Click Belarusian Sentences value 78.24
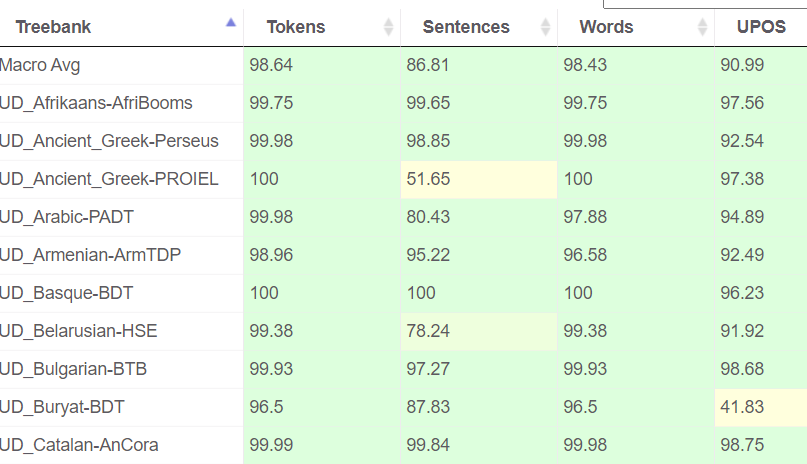Image resolution: width=807 pixels, height=464 pixels. pos(428,331)
